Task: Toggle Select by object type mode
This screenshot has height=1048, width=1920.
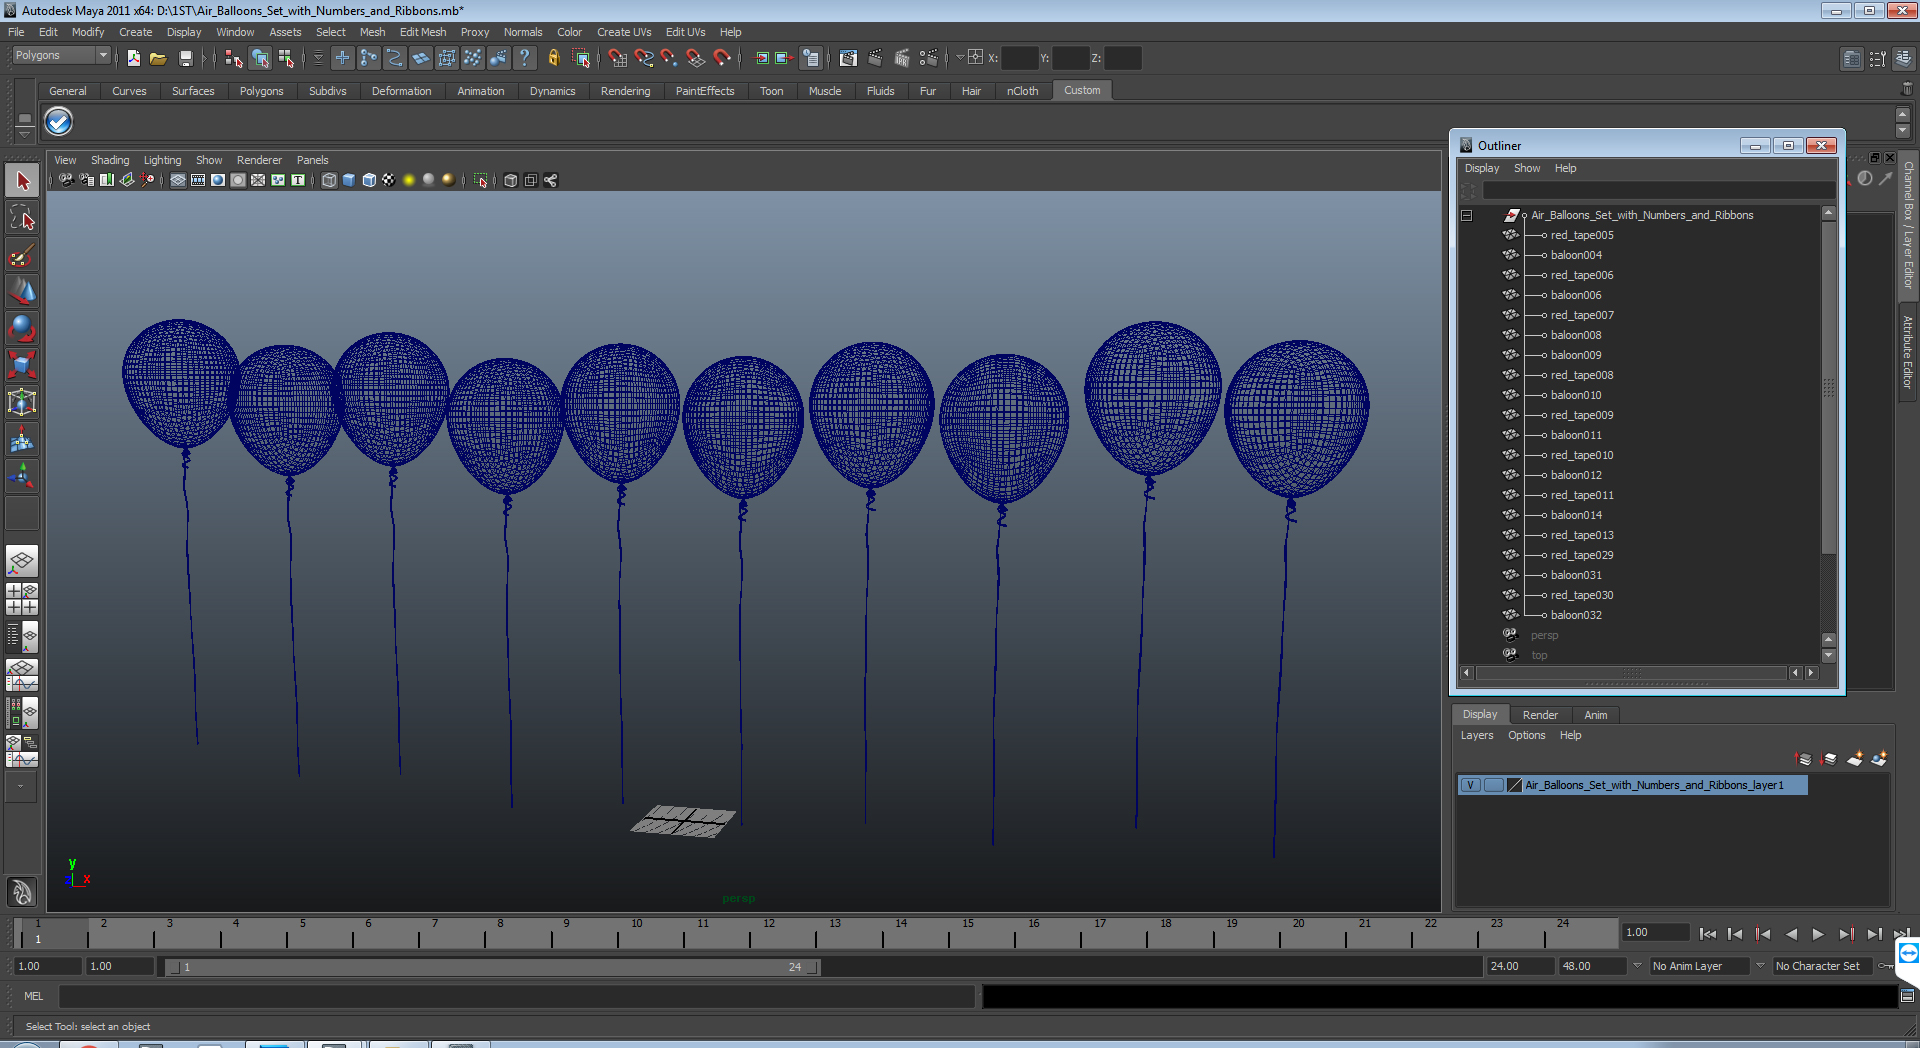Action: (260, 58)
